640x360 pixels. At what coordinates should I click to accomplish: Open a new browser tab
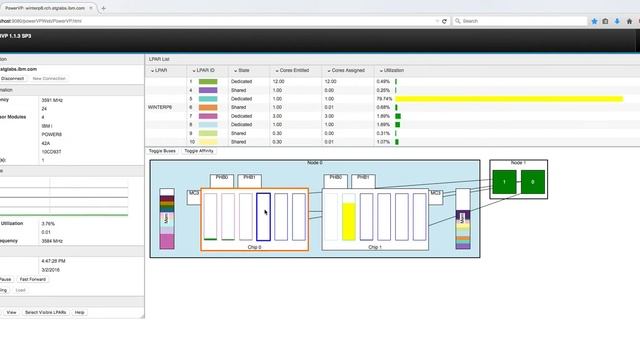pos(103,8)
